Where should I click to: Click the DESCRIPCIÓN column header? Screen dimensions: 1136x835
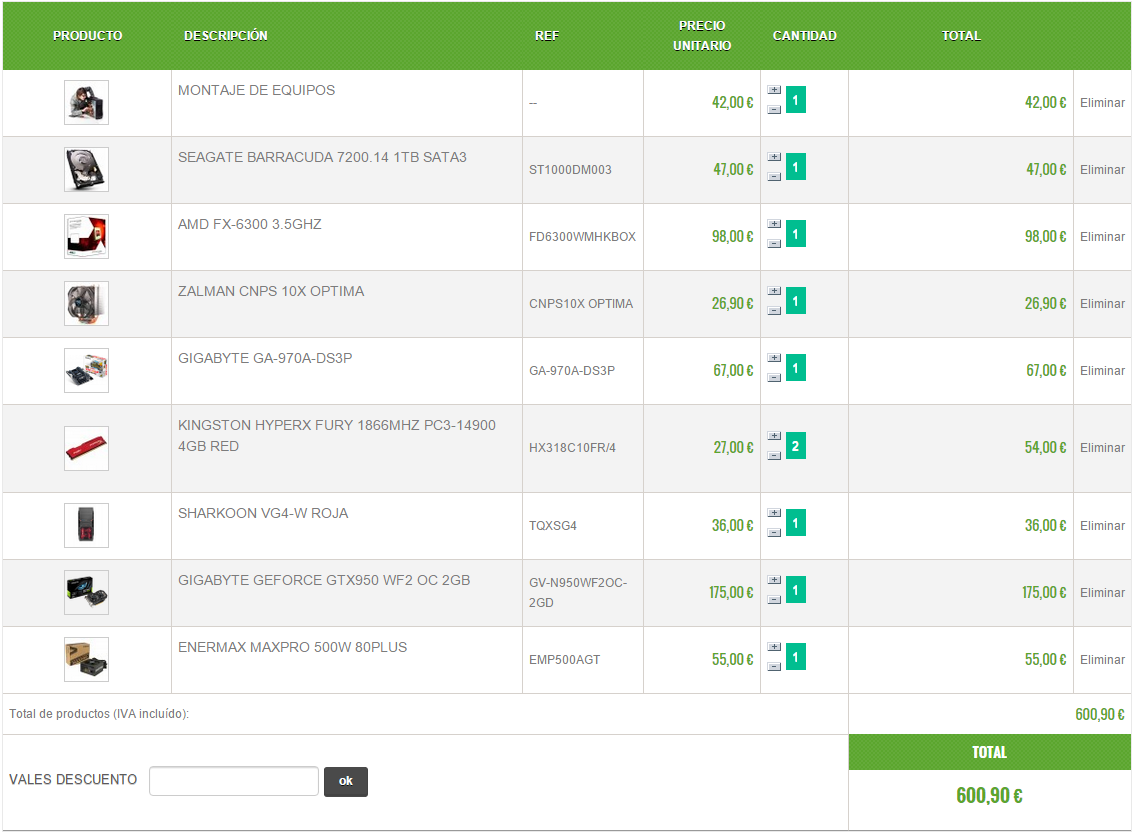click(x=225, y=35)
